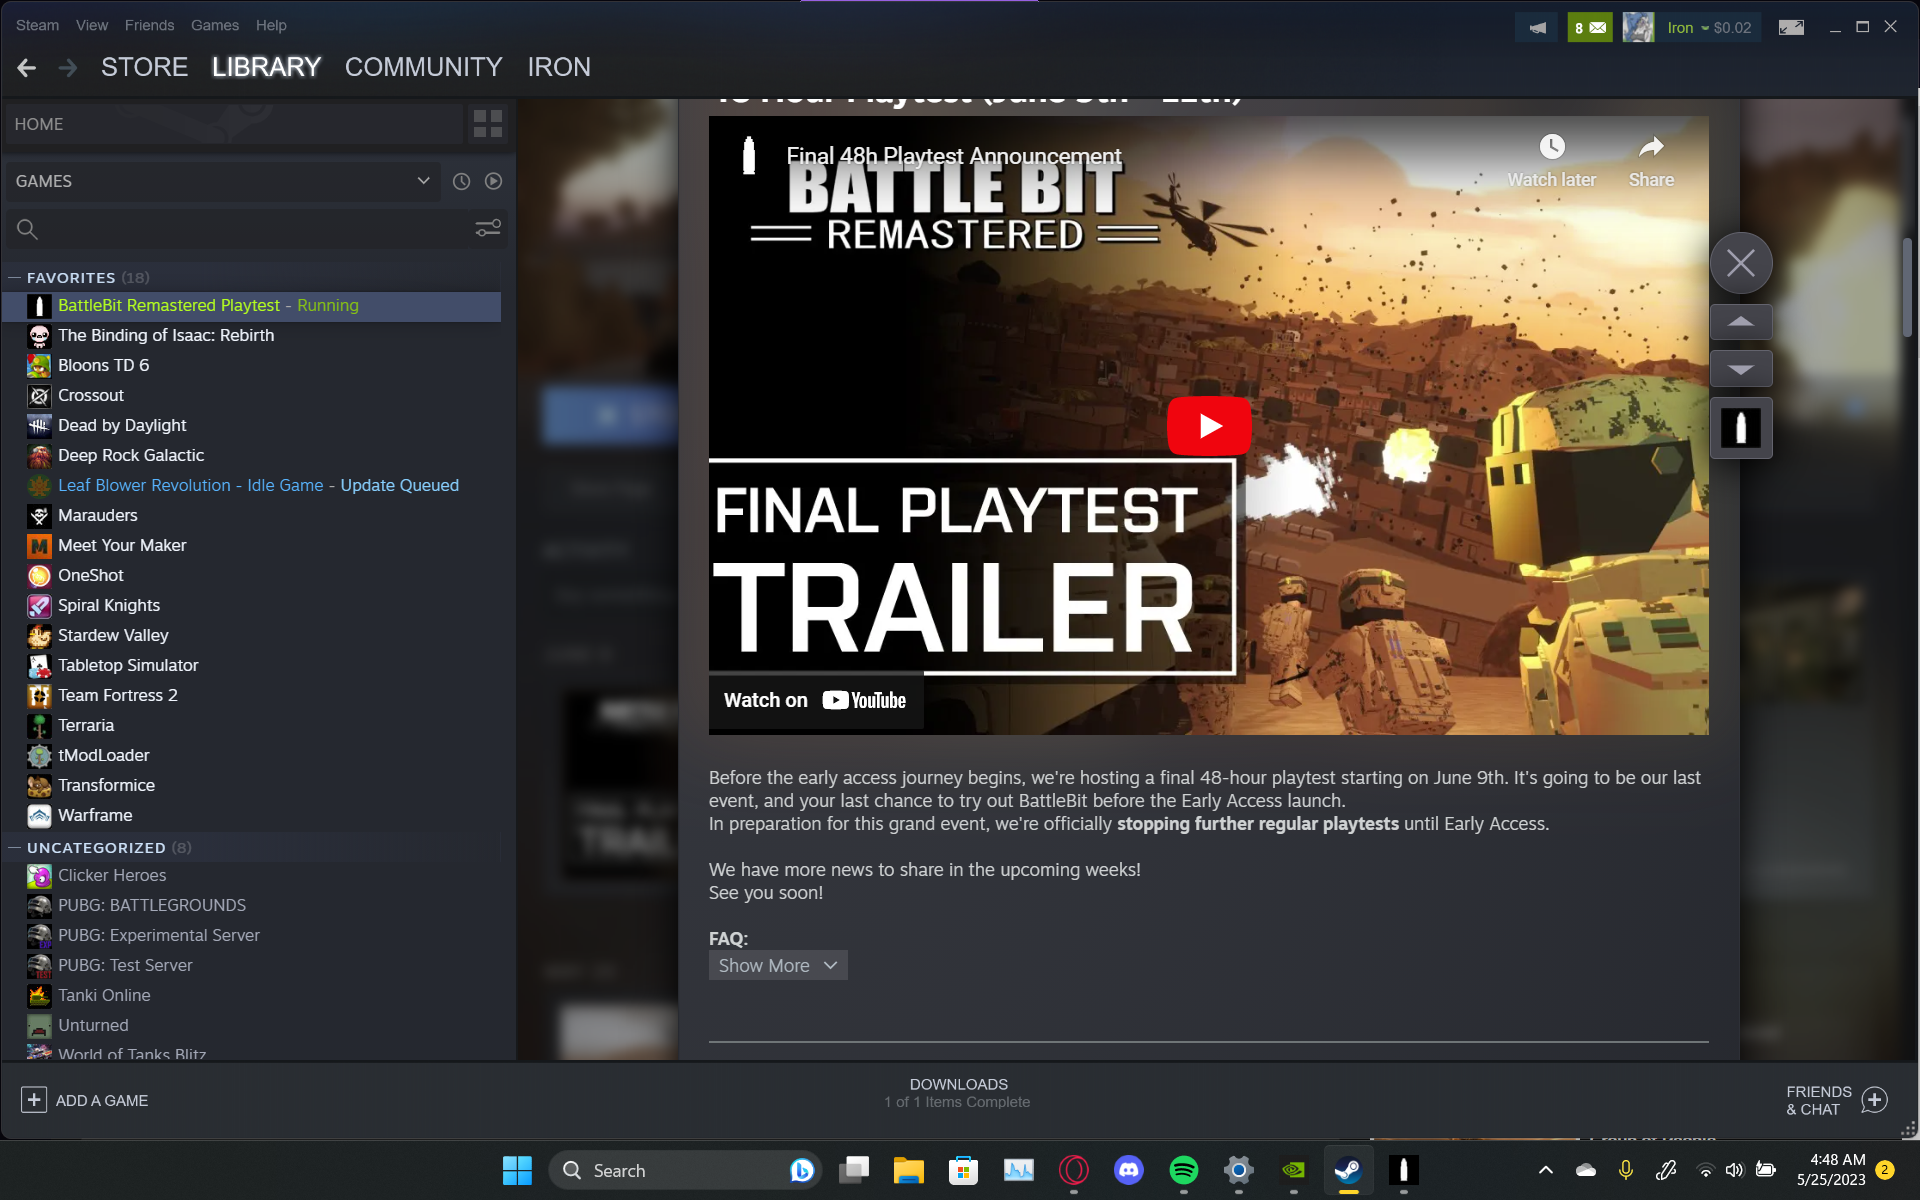Switch to Big Picture mode icon

click(x=1791, y=28)
